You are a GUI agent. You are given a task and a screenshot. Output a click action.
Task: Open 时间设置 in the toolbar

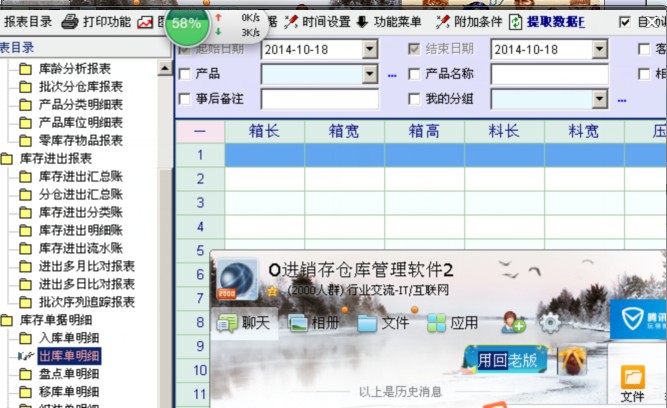(292, 21)
